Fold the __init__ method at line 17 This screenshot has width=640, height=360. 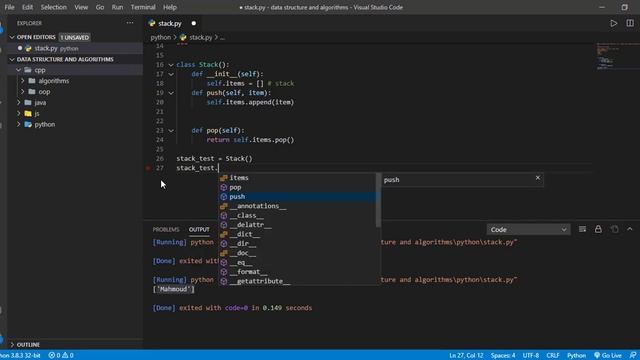171,74
